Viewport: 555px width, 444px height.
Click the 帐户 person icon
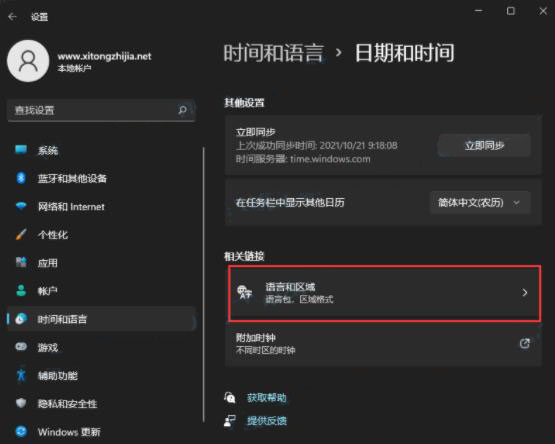tap(21, 291)
